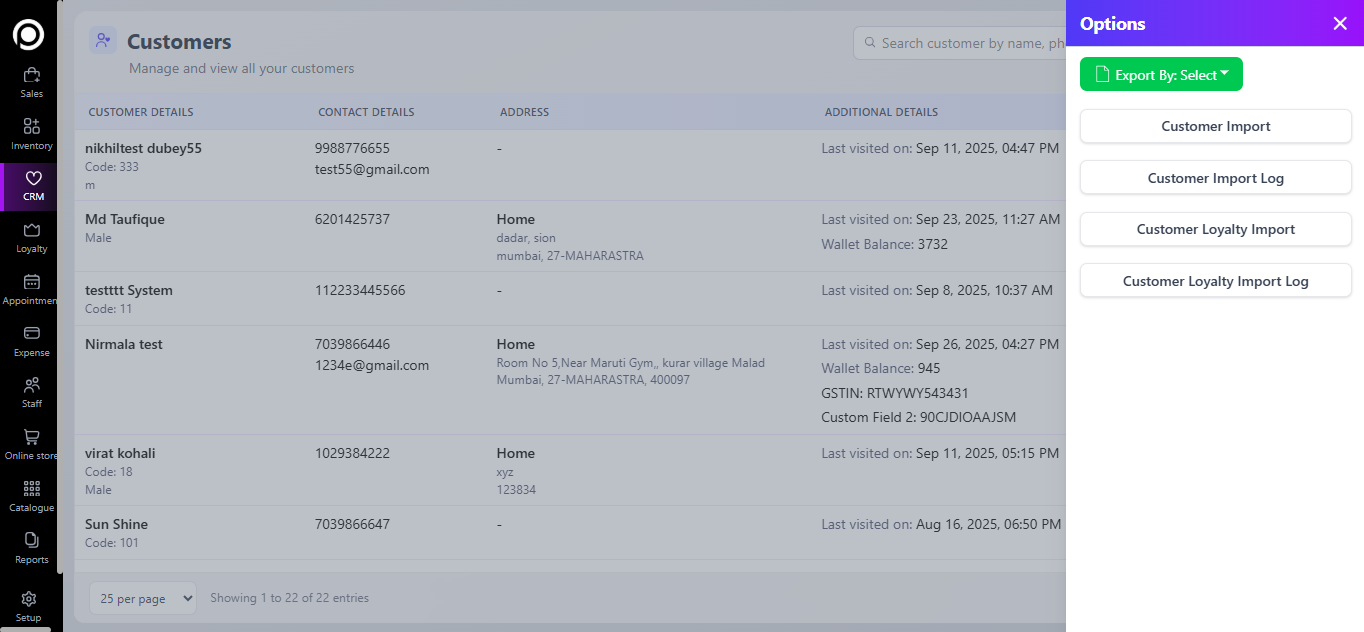This screenshot has width=1364, height=632.
Task: Open the Staff people icon
Action: [x=31, y=385]
